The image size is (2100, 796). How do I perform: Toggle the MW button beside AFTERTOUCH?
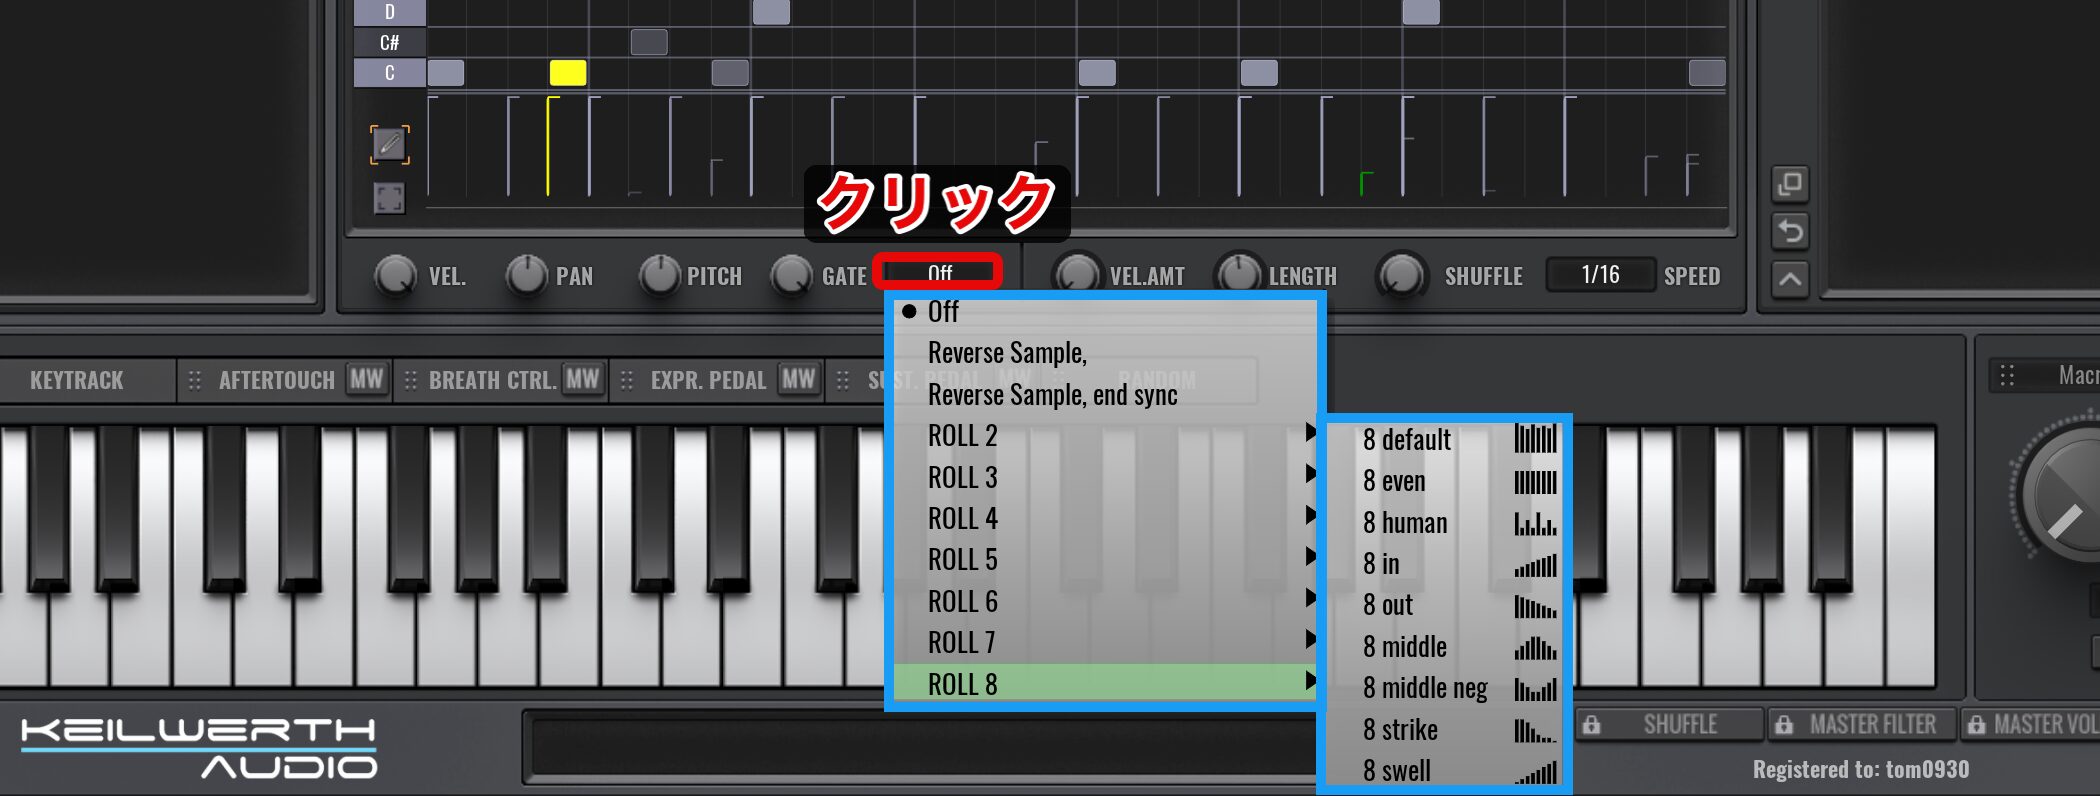tap(366, 379)
